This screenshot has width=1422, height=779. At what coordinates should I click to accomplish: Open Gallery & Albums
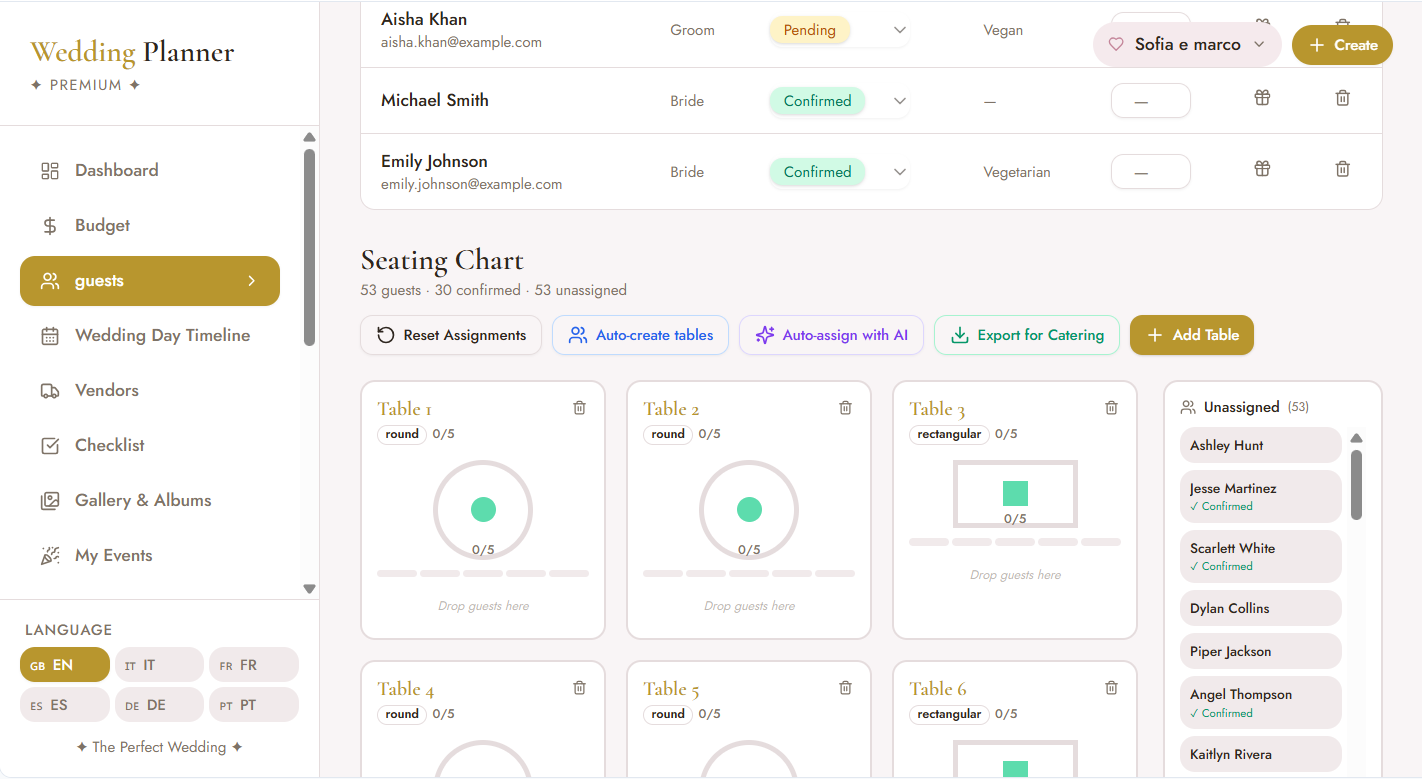coord(150,501)
